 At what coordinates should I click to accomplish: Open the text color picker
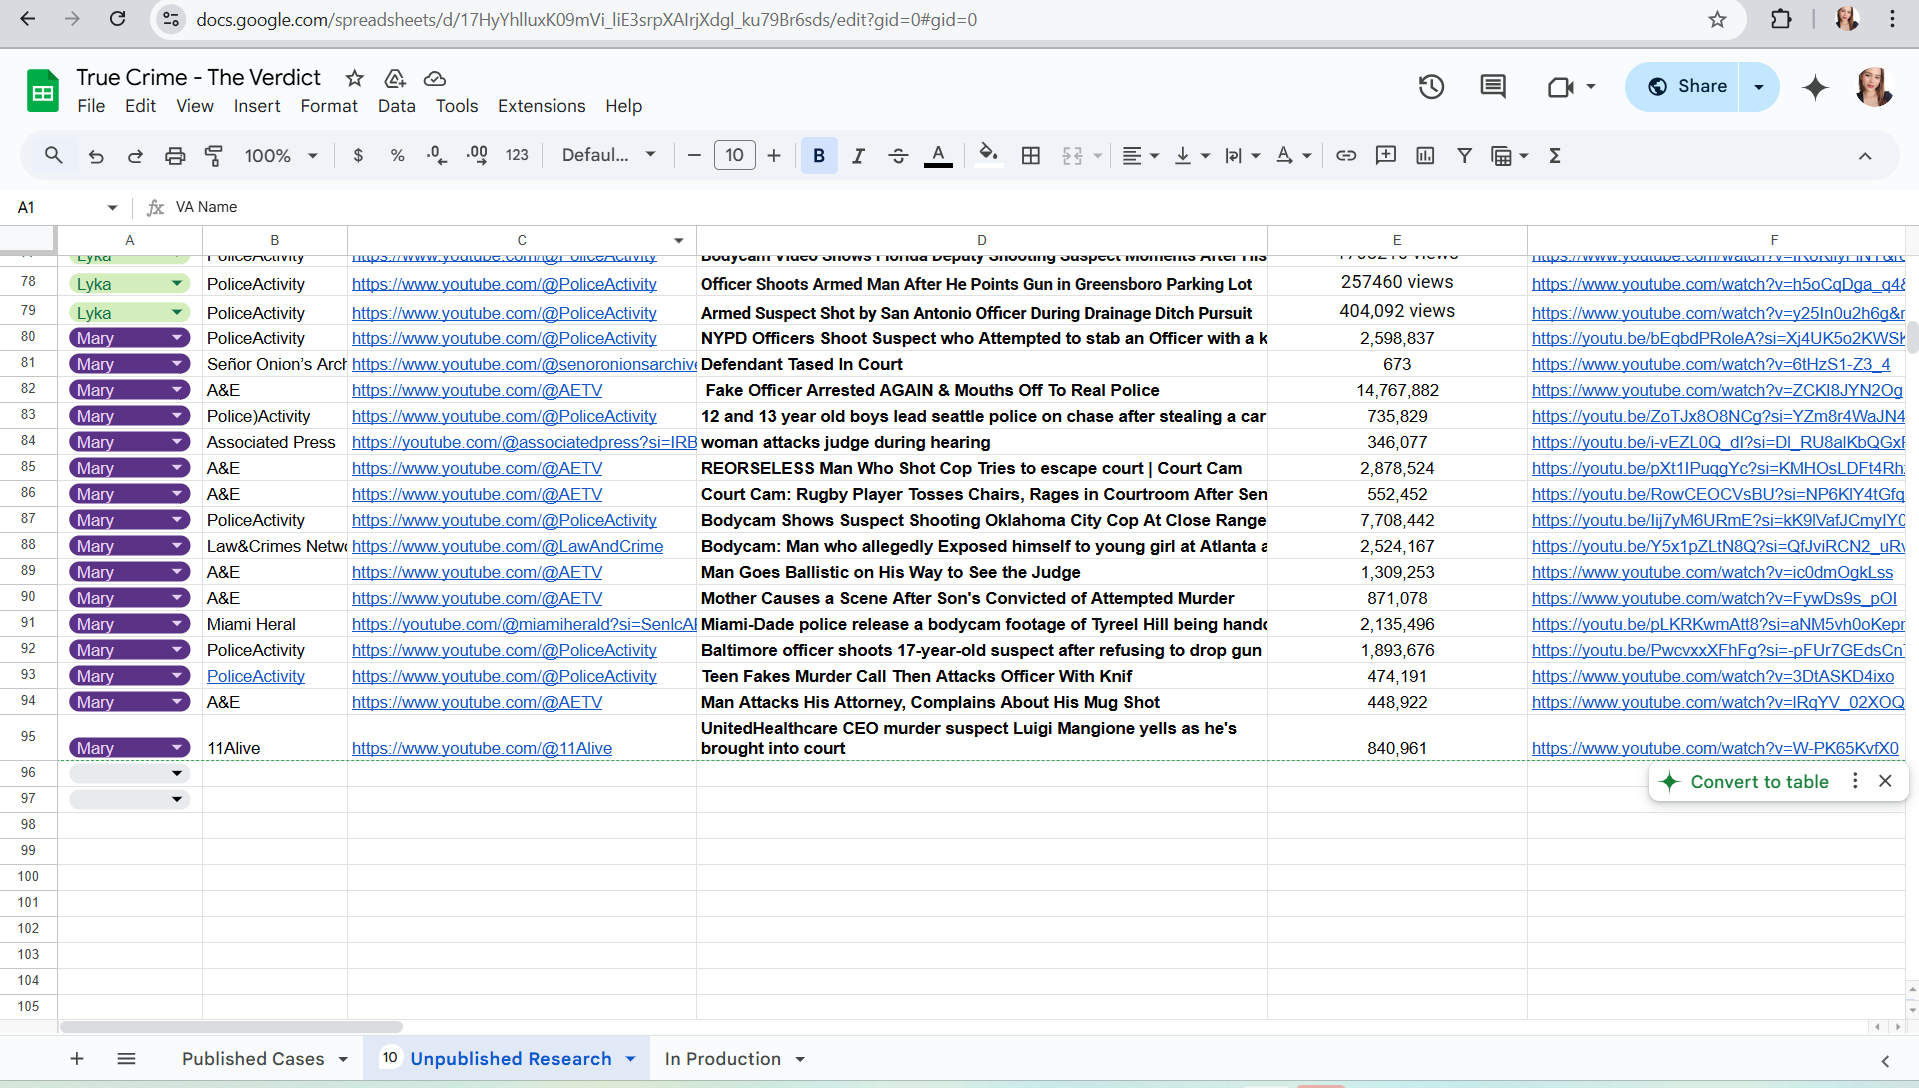pyautogui.click(x=938, y=155)
